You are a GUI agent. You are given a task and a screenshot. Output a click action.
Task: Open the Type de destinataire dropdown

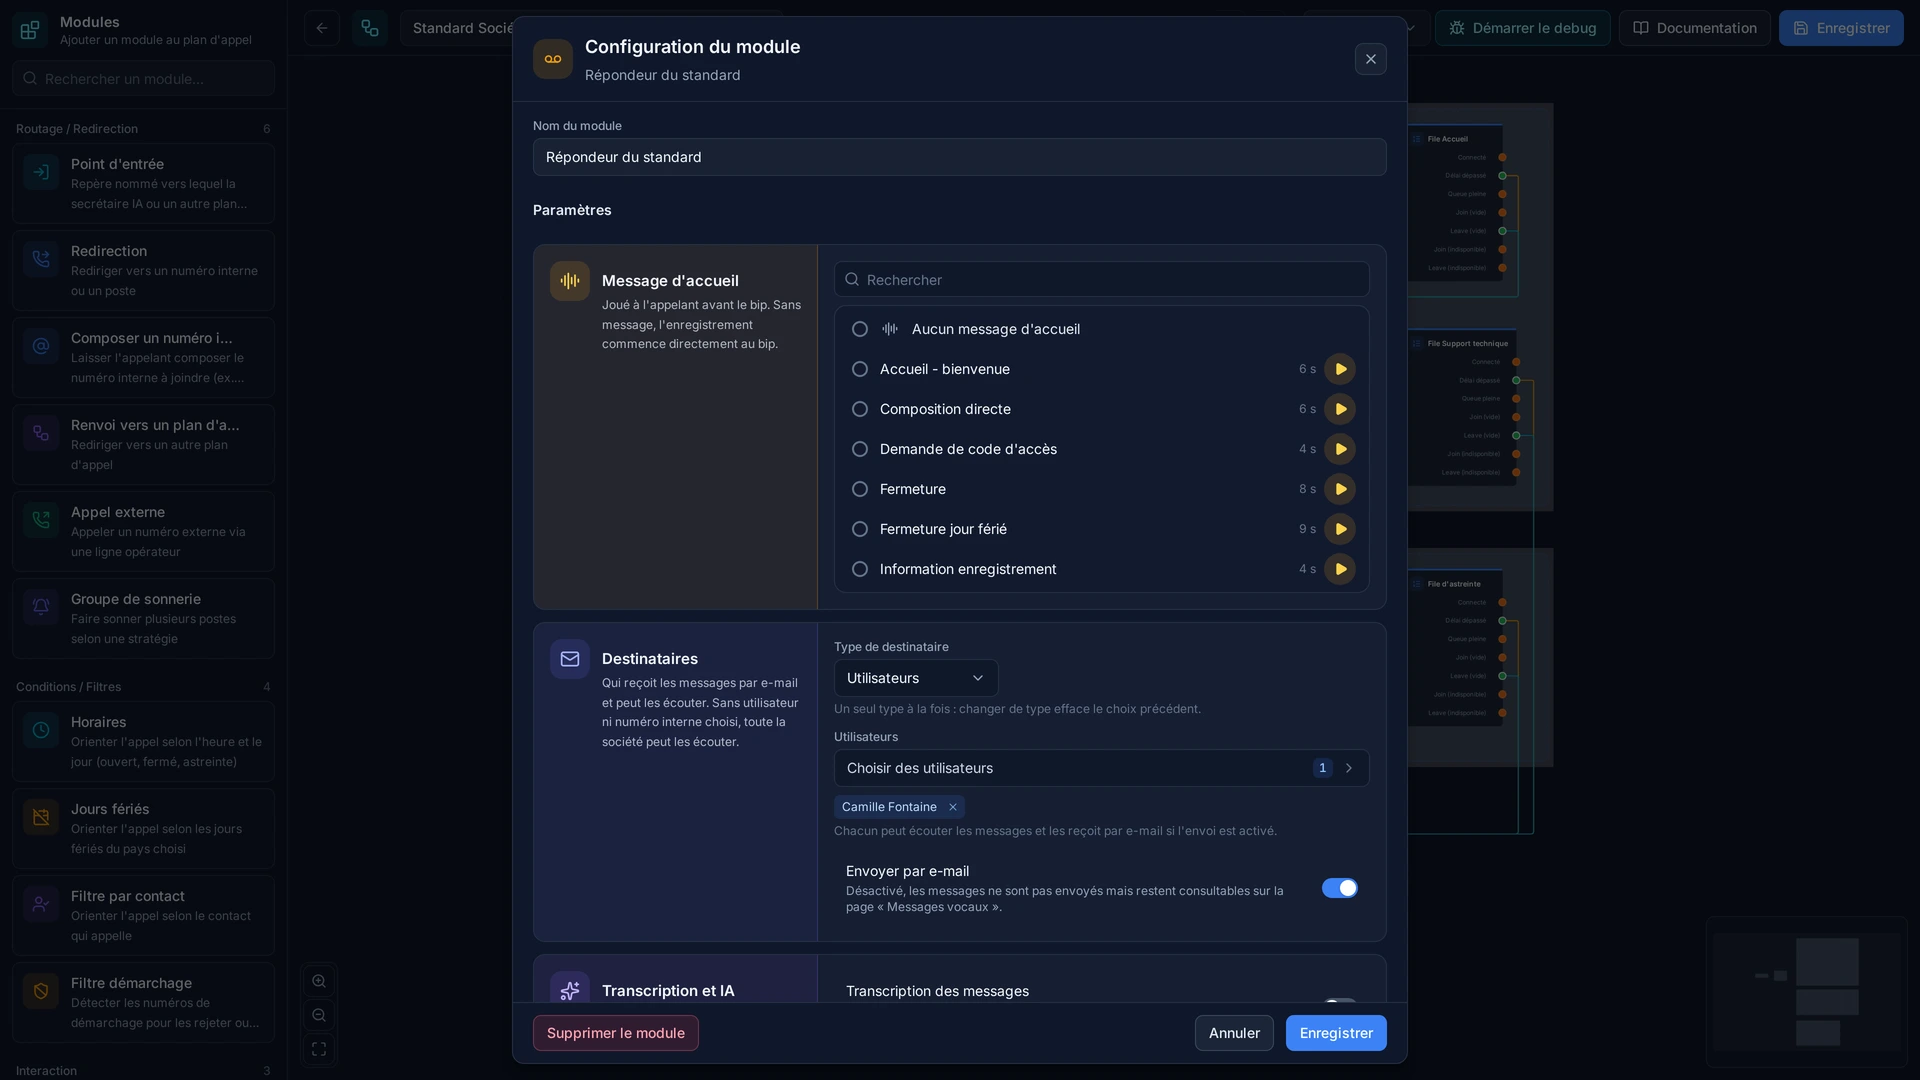(916, 678)
